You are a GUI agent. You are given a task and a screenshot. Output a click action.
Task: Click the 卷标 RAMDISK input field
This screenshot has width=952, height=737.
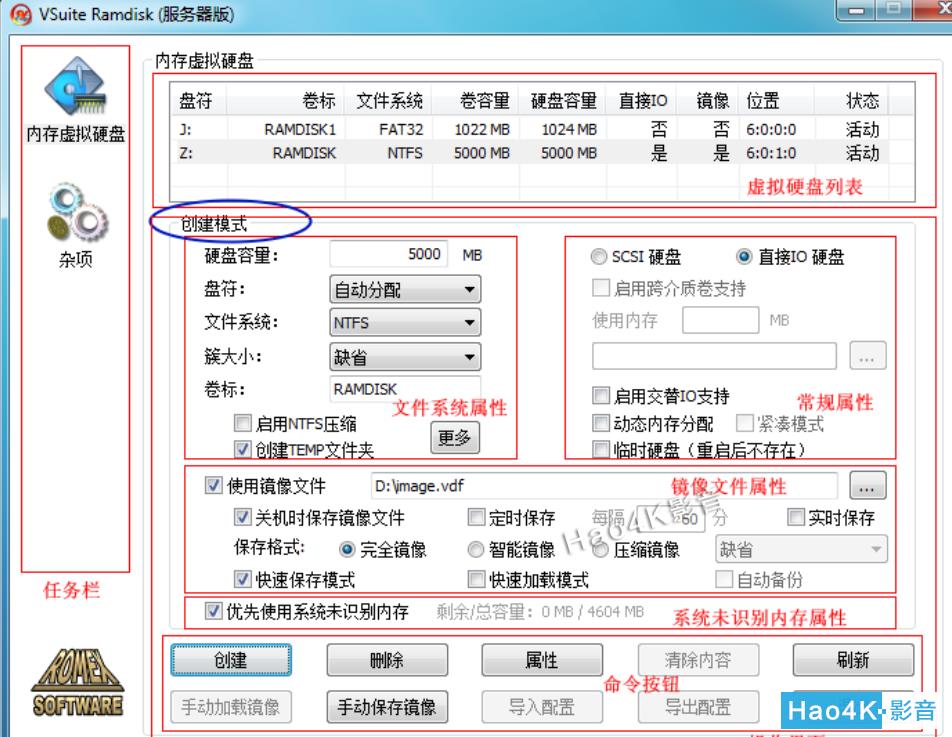point(405,389)
